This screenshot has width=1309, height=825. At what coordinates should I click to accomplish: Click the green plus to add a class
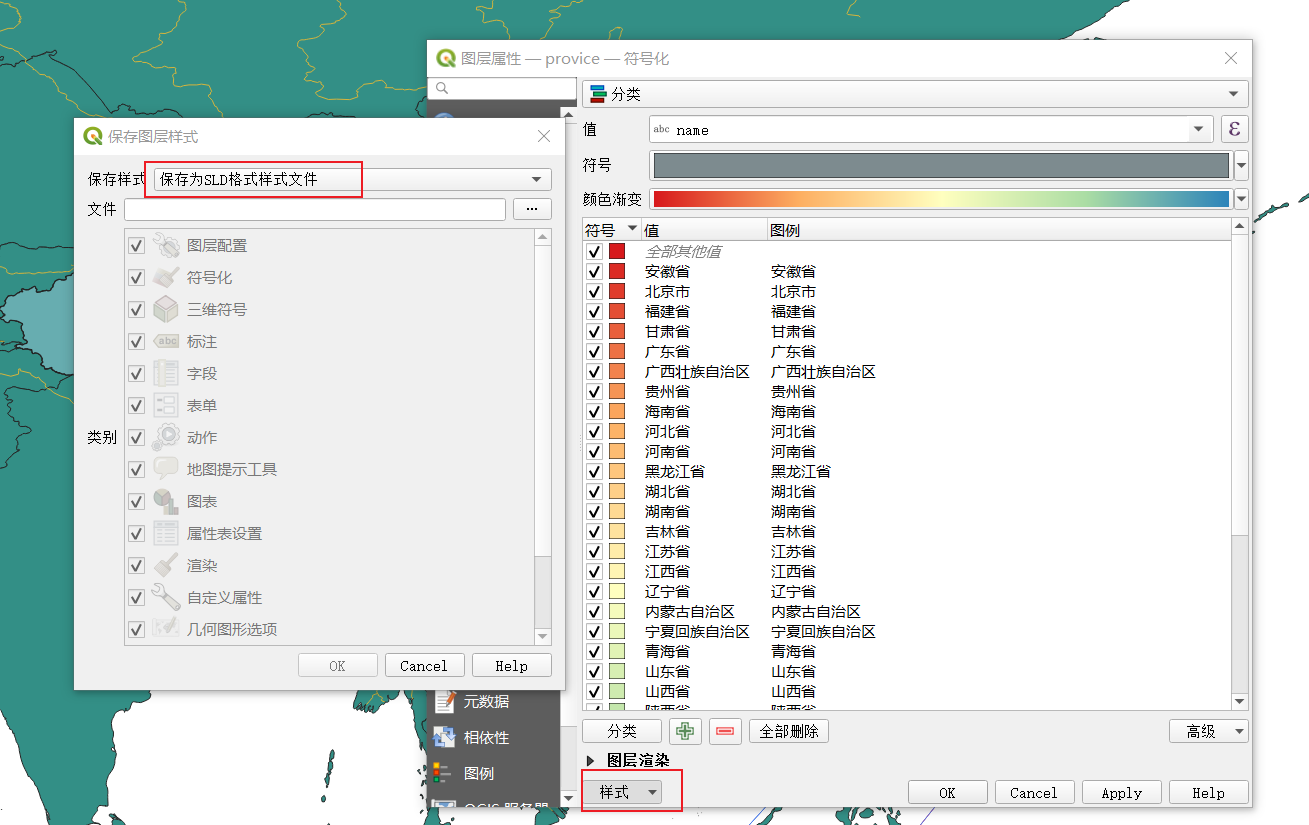coord(685,731)
